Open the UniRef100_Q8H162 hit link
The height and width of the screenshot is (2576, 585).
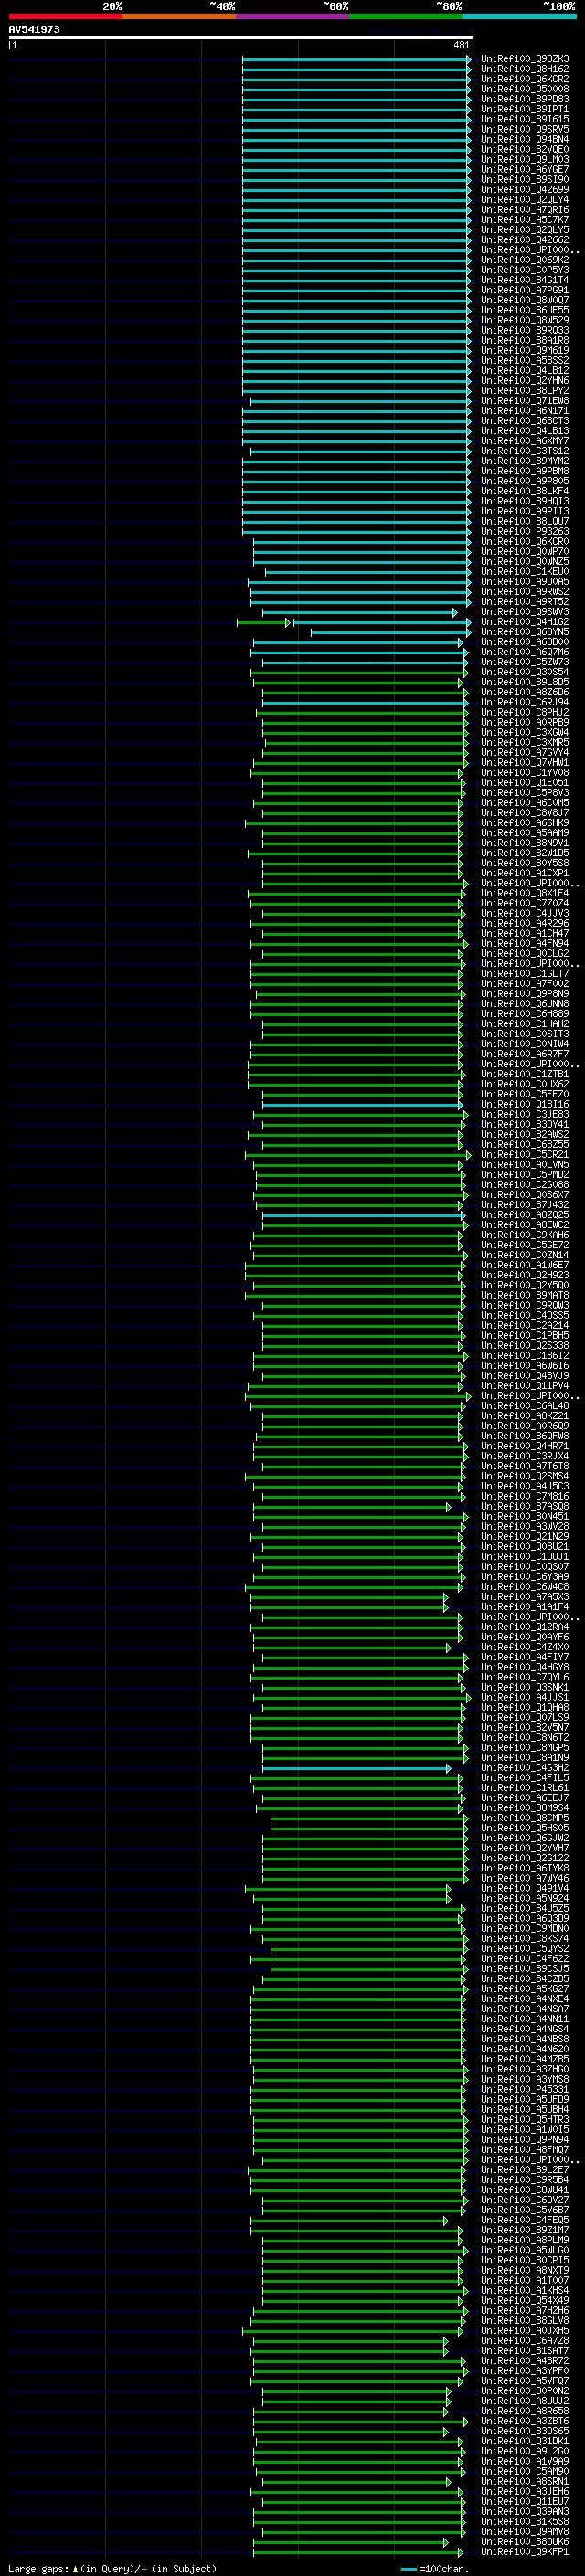tap(524, 69)
